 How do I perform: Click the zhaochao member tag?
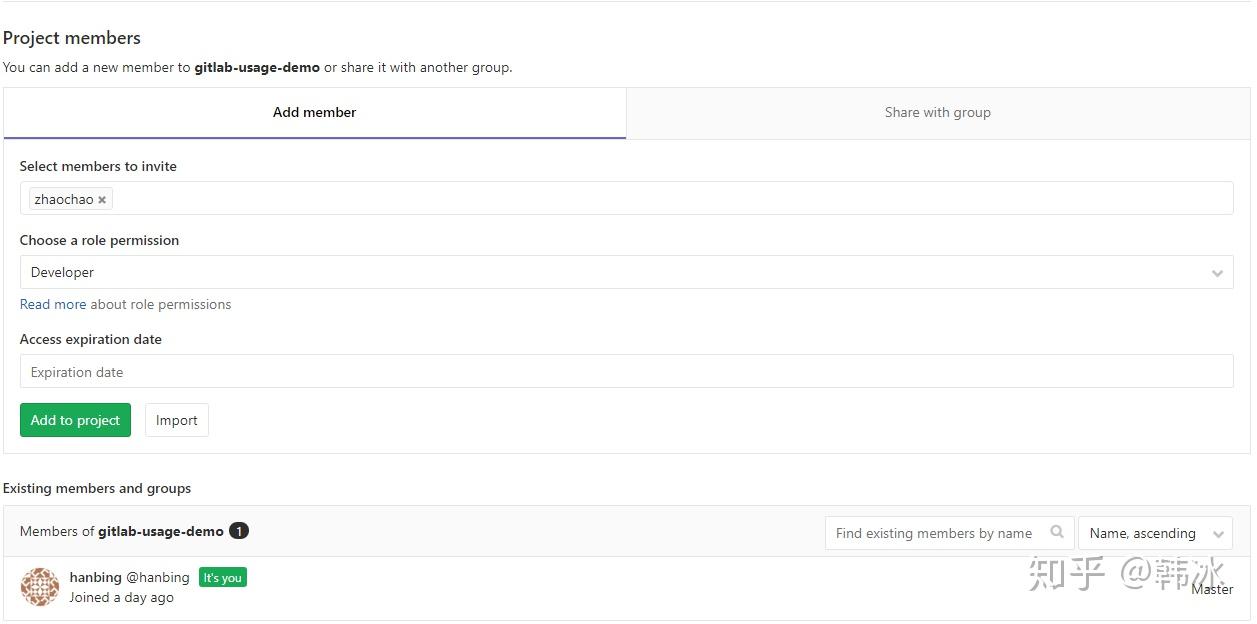(64, 200)
